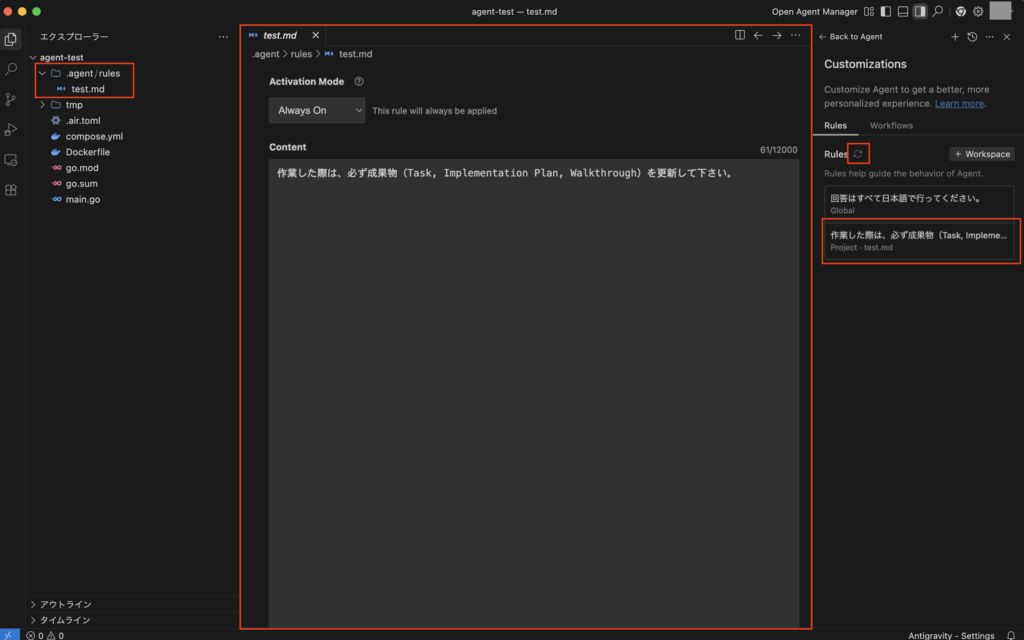Toggle the bottom panel layout icon
1024x640 pixels.
click(903, 12)
